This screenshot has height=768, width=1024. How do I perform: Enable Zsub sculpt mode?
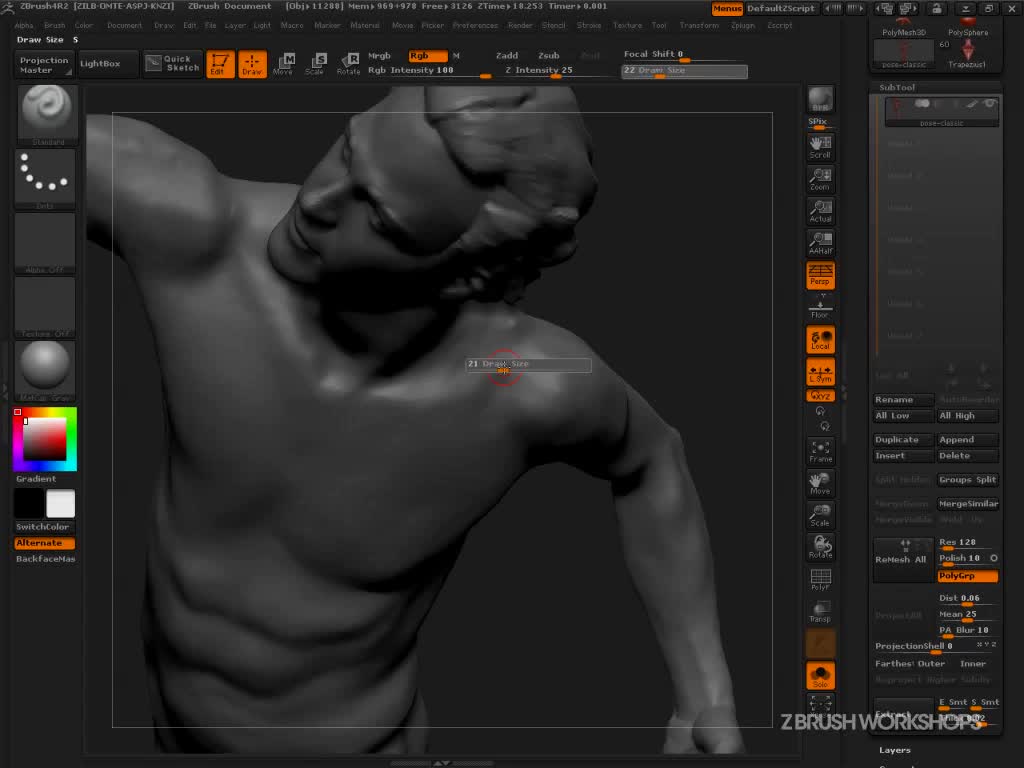549,56
